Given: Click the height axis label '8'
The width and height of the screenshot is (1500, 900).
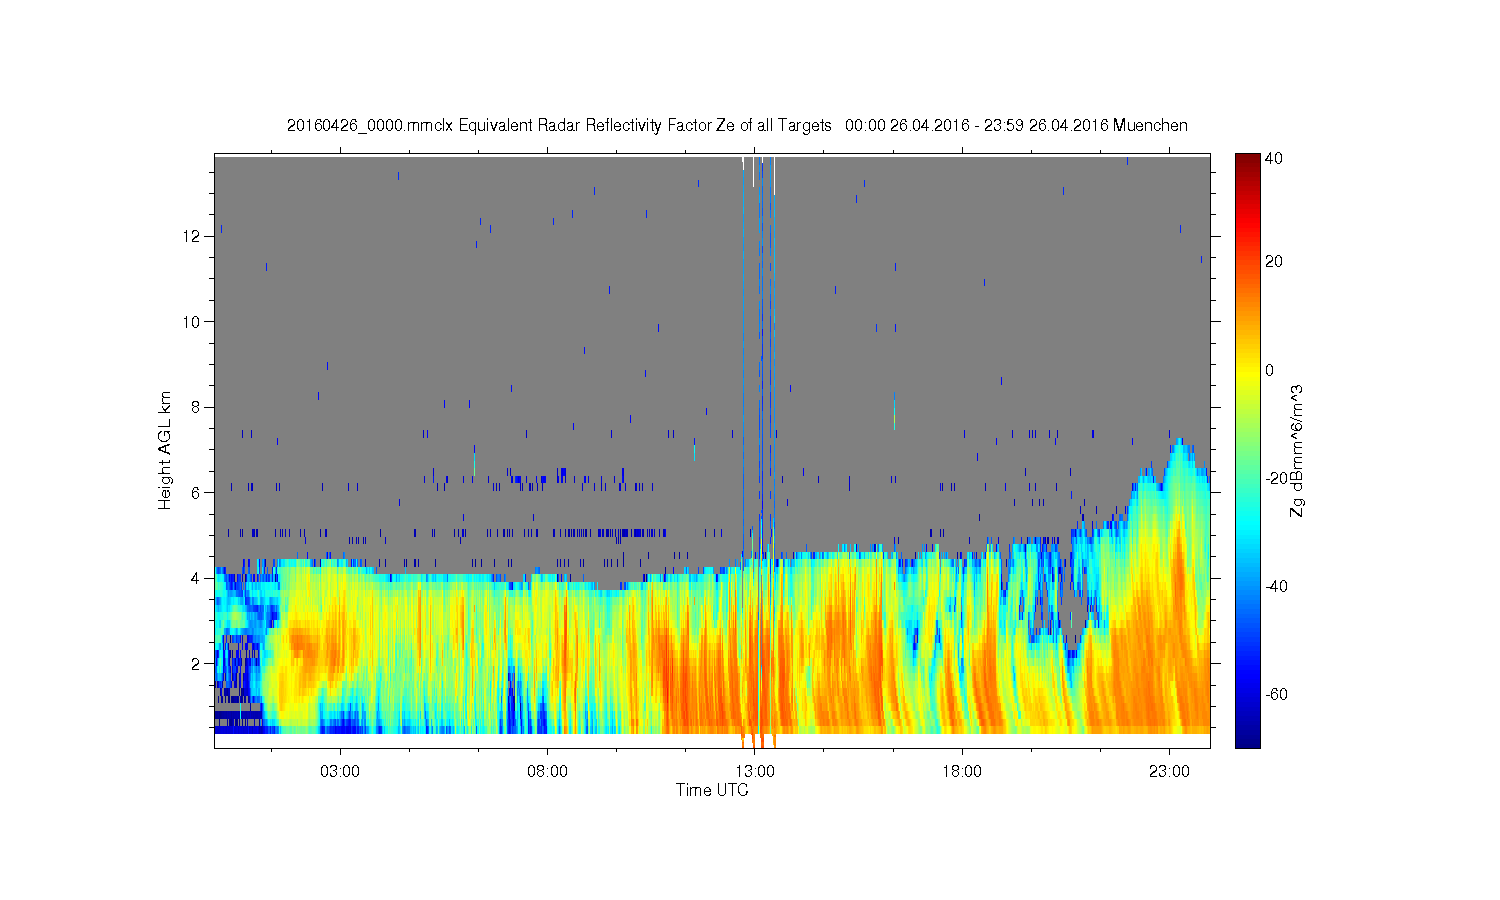Looking at the screenshot, I should pyautogui.click(x=196, y=407).
